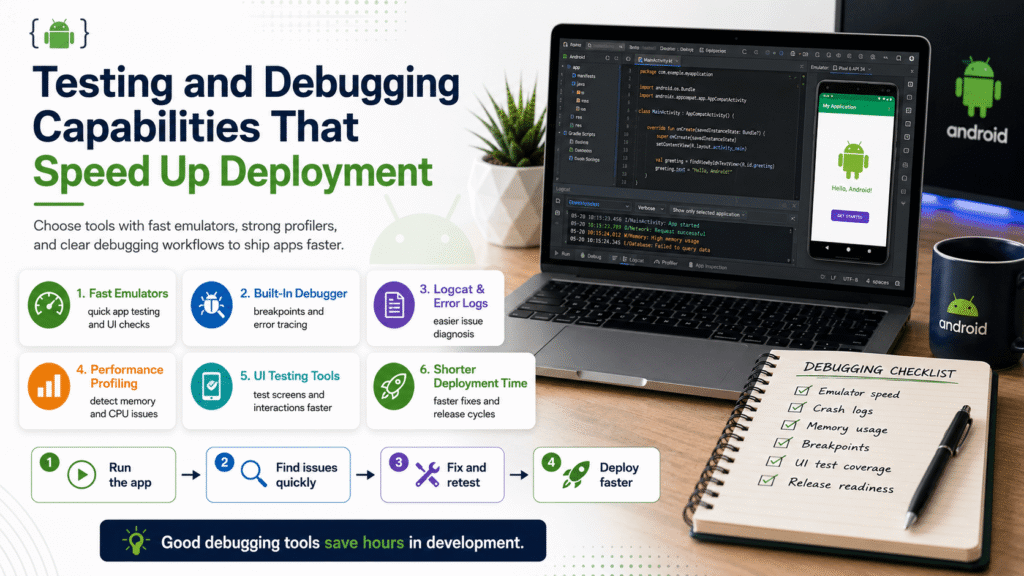This screenshot has width=1024, height=576.
Task: Click the Good debugging tools save hours banner
Action: pos(323,541)
